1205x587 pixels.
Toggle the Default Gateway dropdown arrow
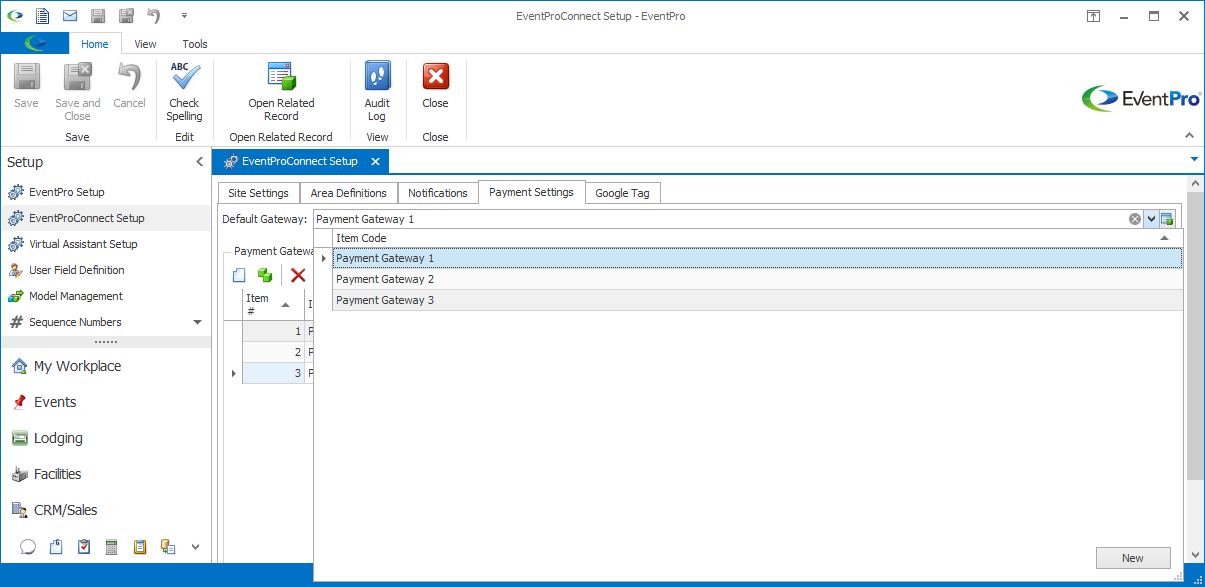click(1151, 219)
